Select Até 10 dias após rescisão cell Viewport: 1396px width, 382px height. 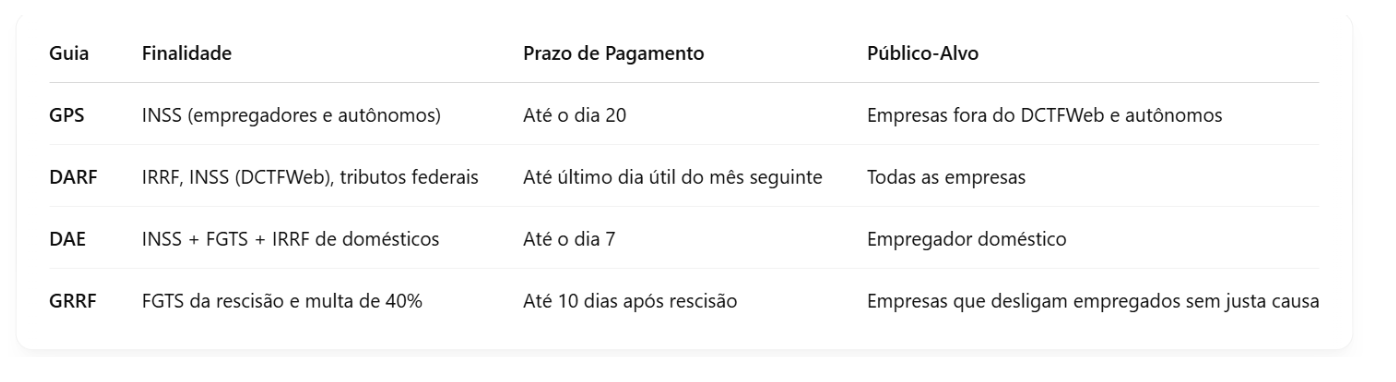631,300
